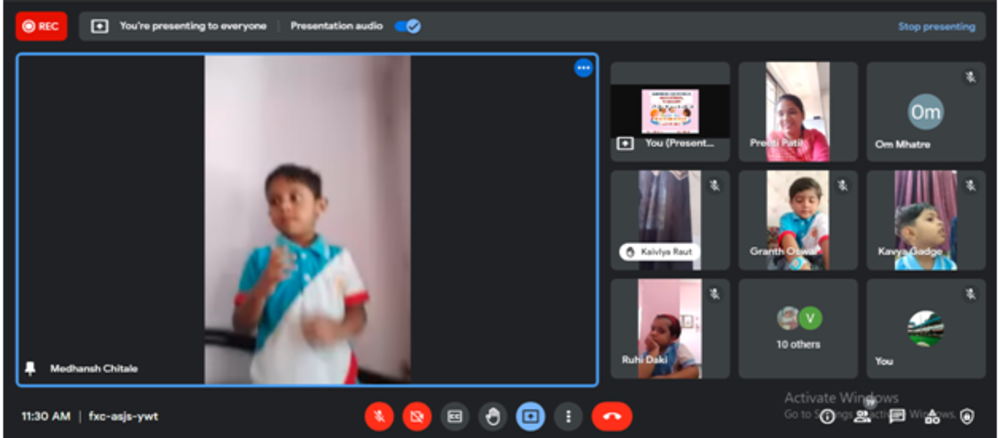Expand the 10 others participant tile
1000x438 pixels.
(x=798, y=328)
